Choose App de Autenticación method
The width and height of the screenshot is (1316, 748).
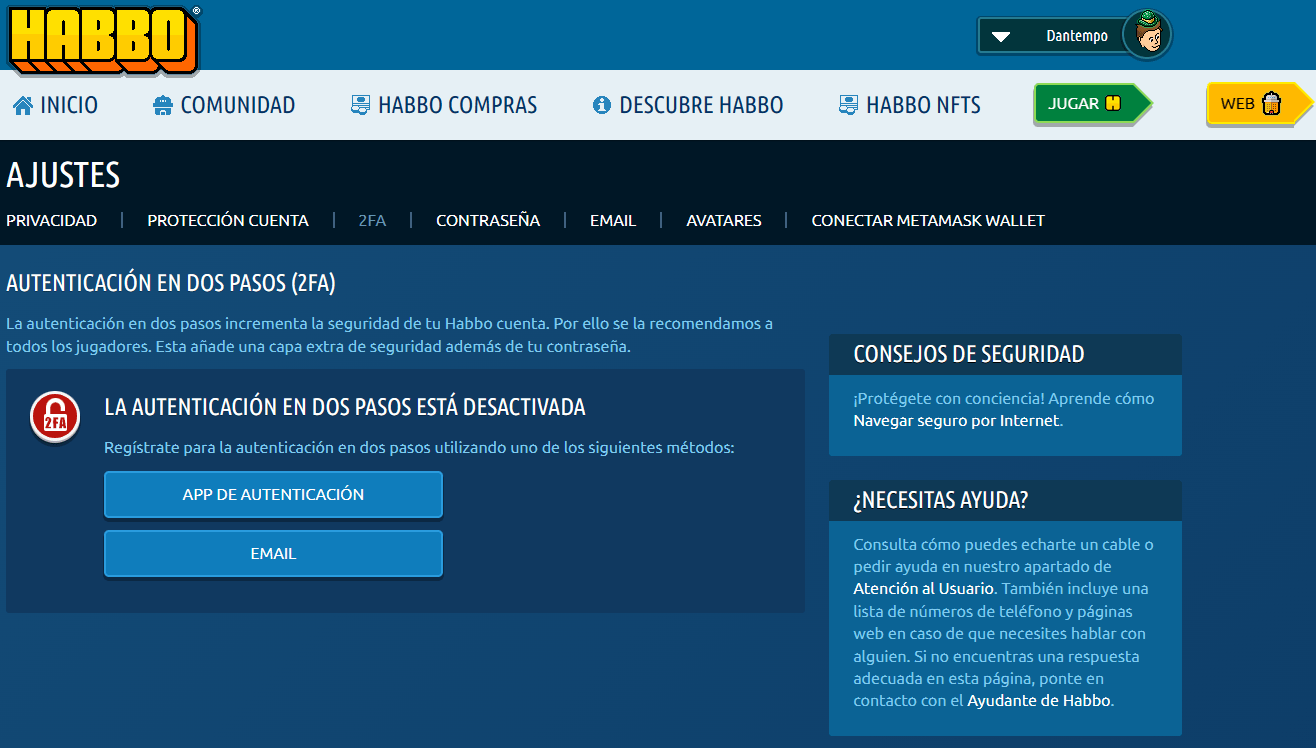[273, 494]
